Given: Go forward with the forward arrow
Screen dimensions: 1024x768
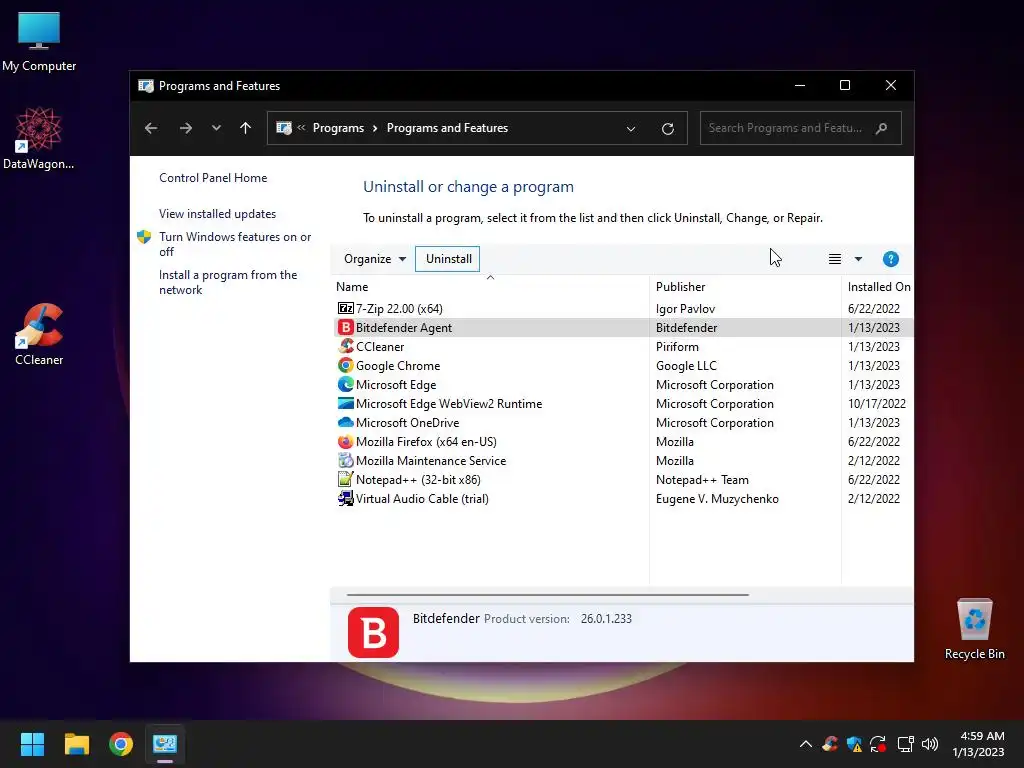Looking at the screenshot, I should point(185,128).
